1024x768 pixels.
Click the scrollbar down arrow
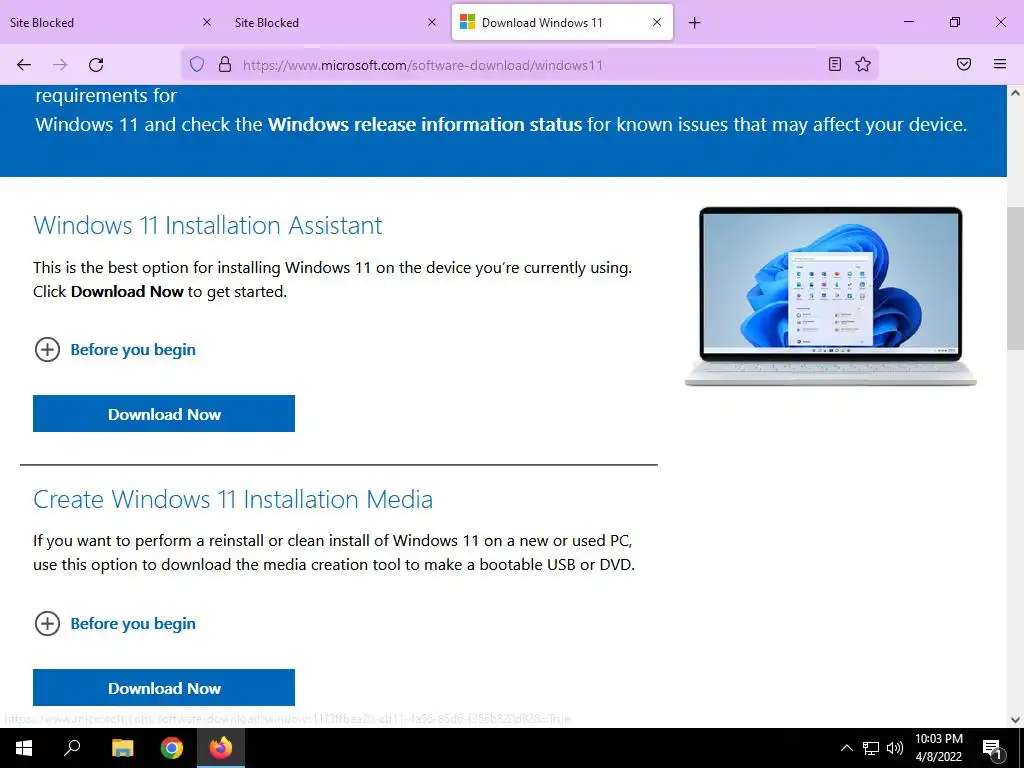tap(1016, 720)
